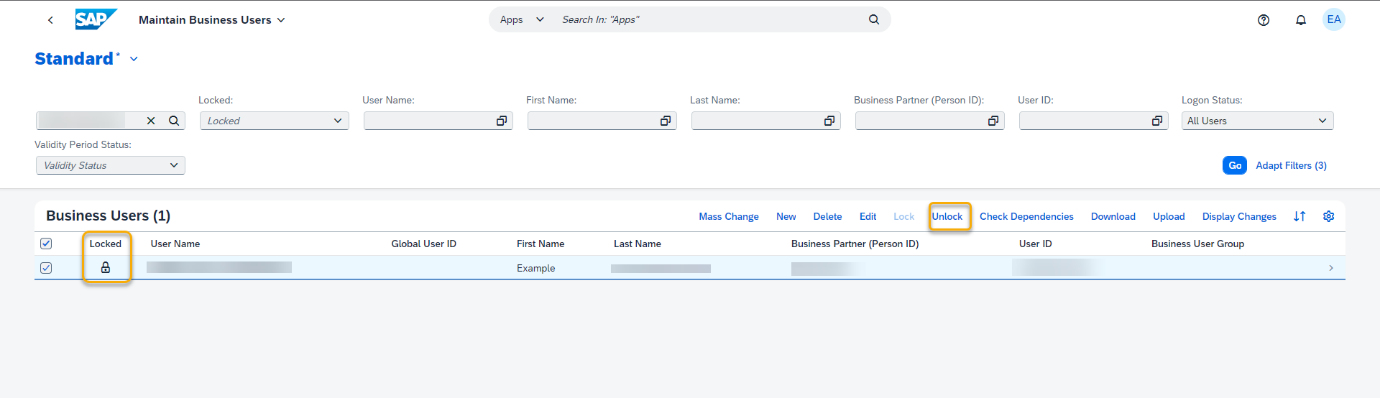Click the First Name cell 'Example'
The width and height of the screenshot is (1380, 398).
536,268
